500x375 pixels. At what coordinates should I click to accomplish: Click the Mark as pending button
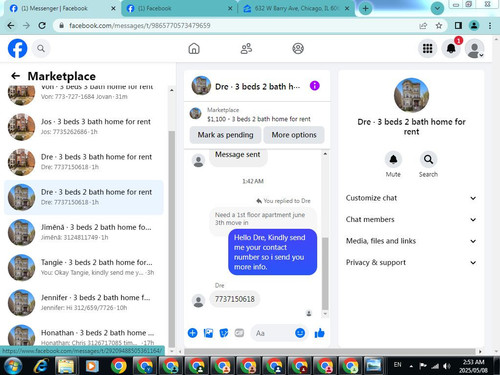pos(225,135)
